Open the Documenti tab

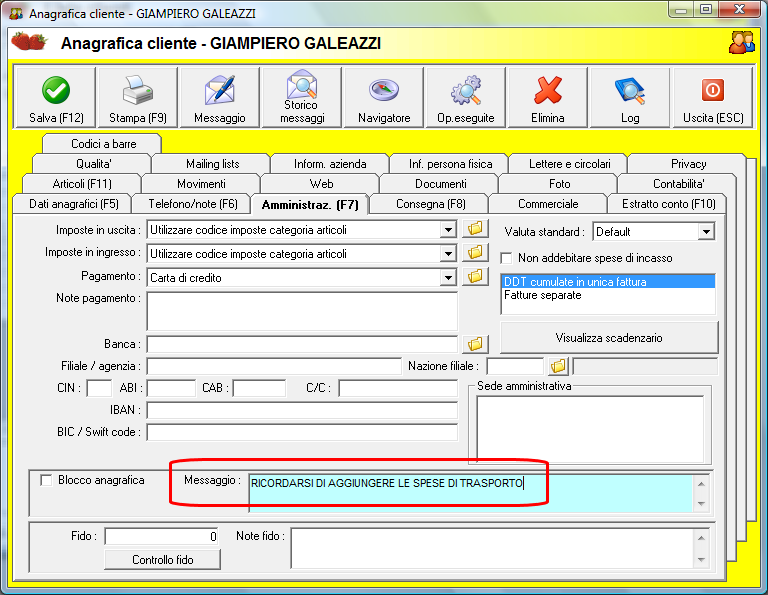point(441,184)
